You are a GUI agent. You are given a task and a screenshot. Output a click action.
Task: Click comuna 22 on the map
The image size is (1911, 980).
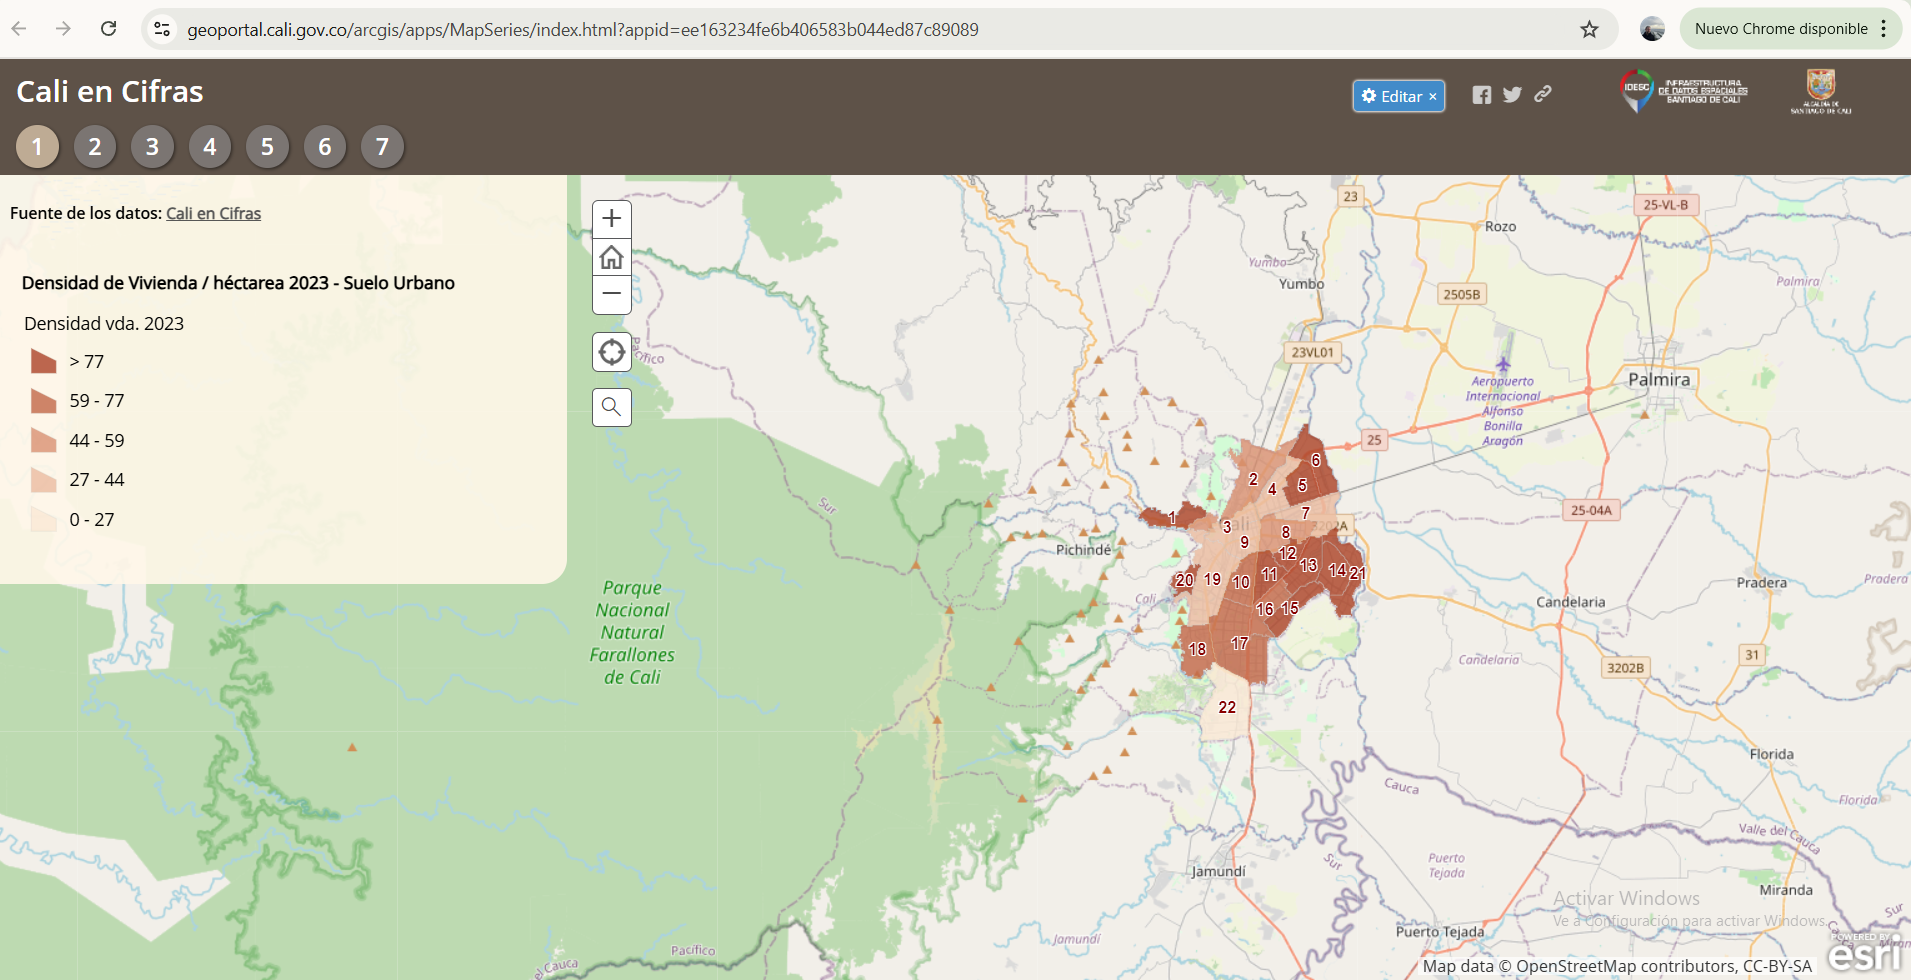click(1227, 708)
